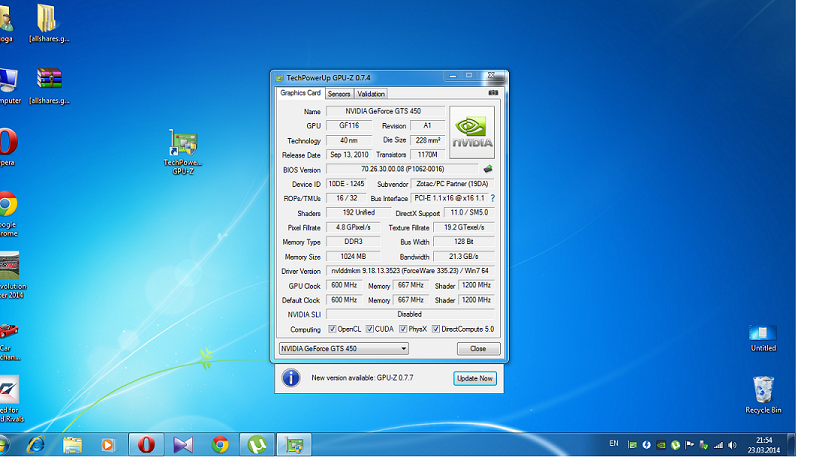This screenshot has height=457, width=813.
Task: Click the EN language indicator
Action: (614, 444)
